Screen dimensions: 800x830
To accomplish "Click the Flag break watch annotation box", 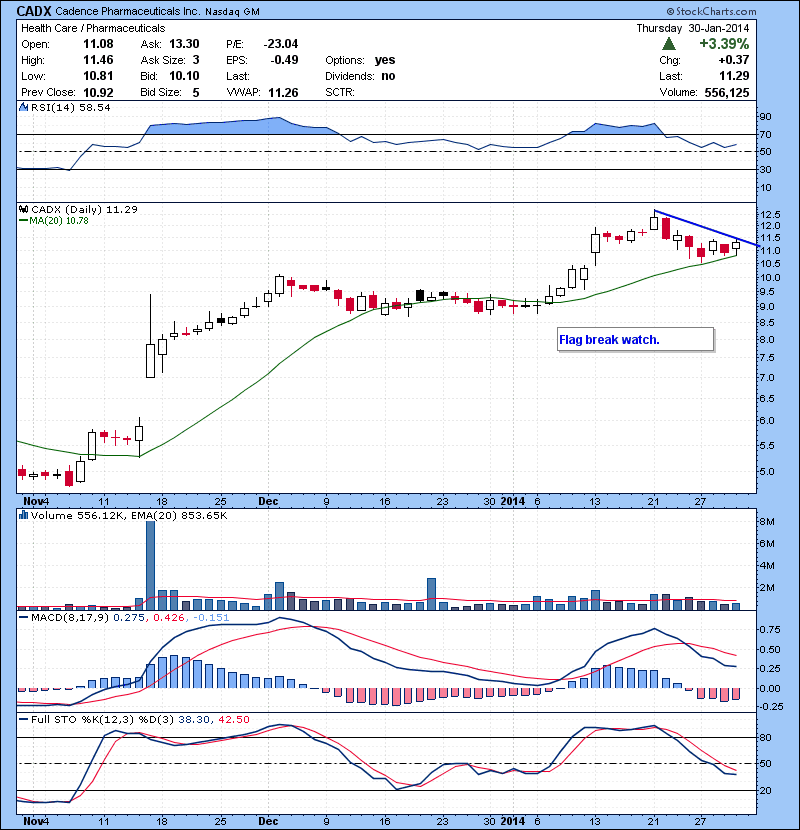I will point(636,339).
